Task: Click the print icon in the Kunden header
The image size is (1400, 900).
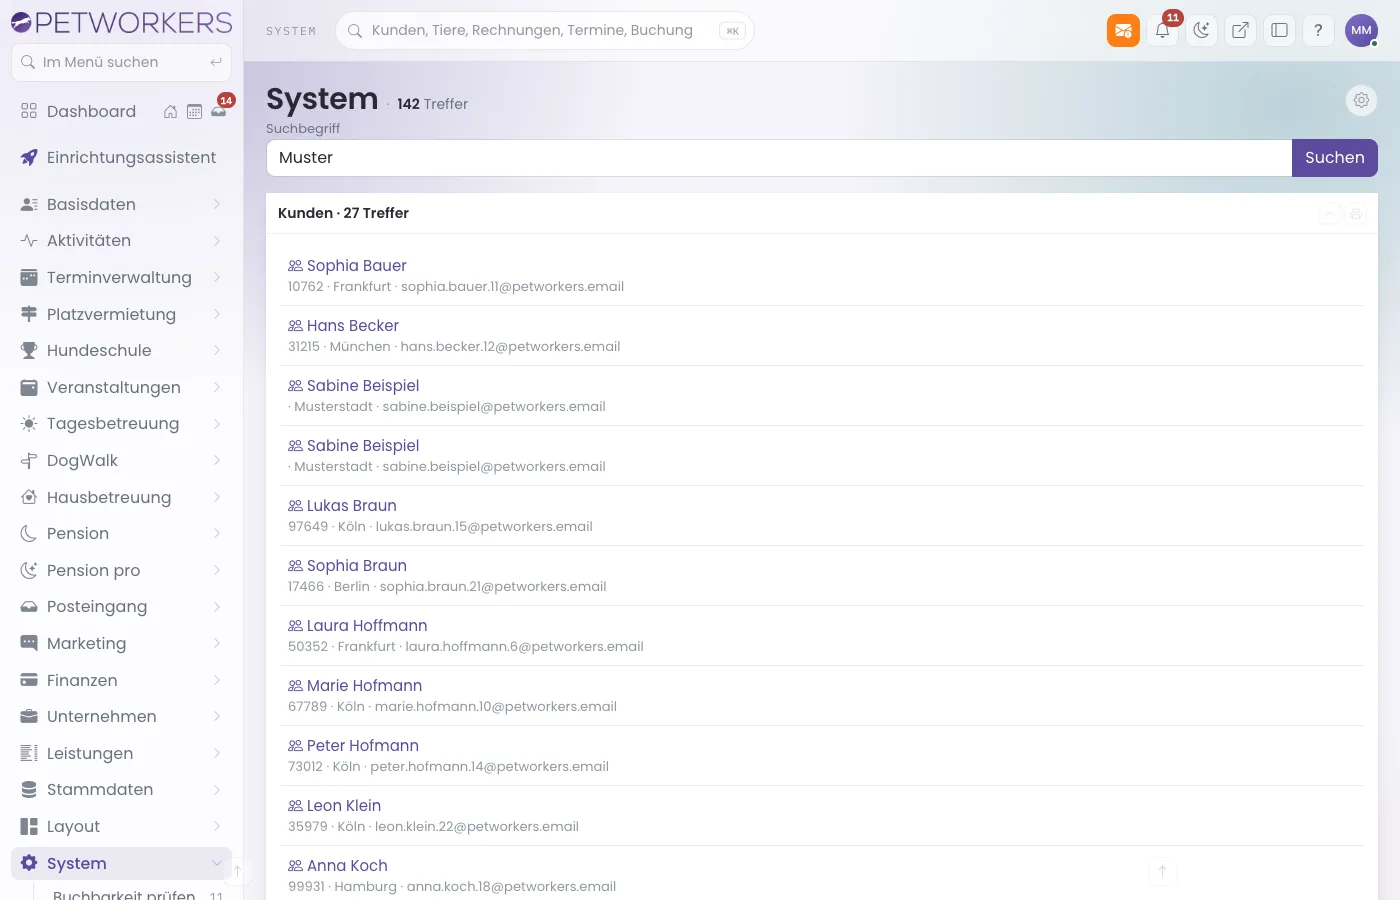Action: point(1356,213)
